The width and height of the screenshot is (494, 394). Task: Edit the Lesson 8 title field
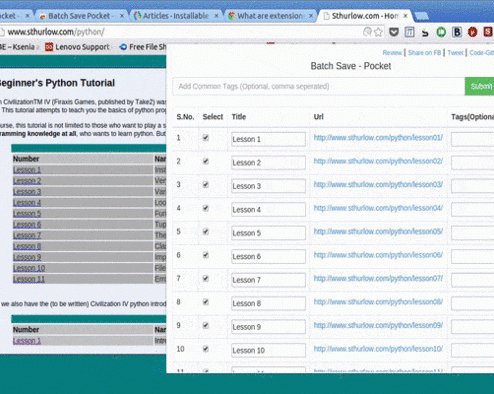pos(268,304)
